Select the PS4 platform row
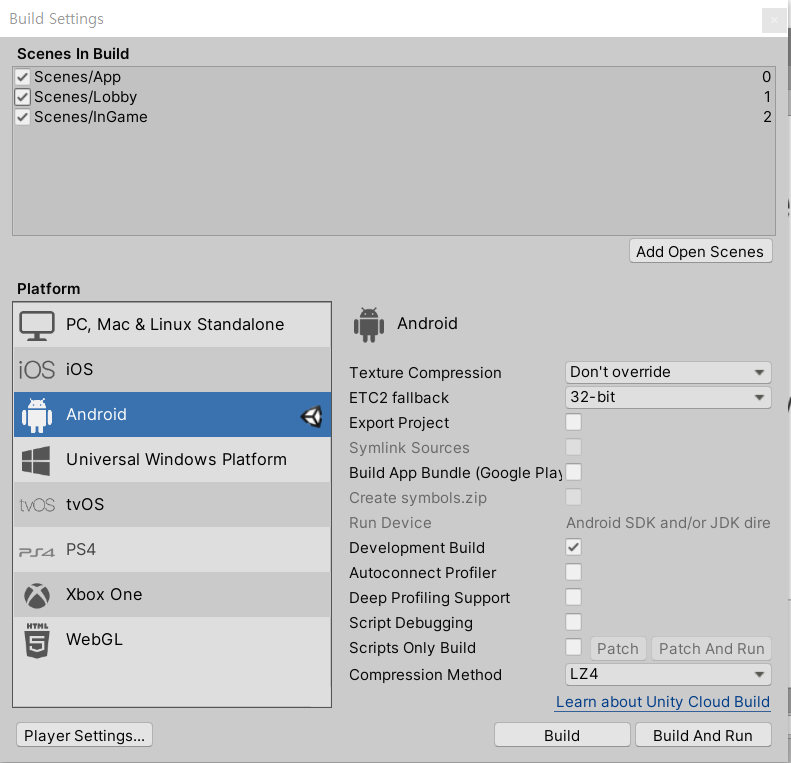 172,550
